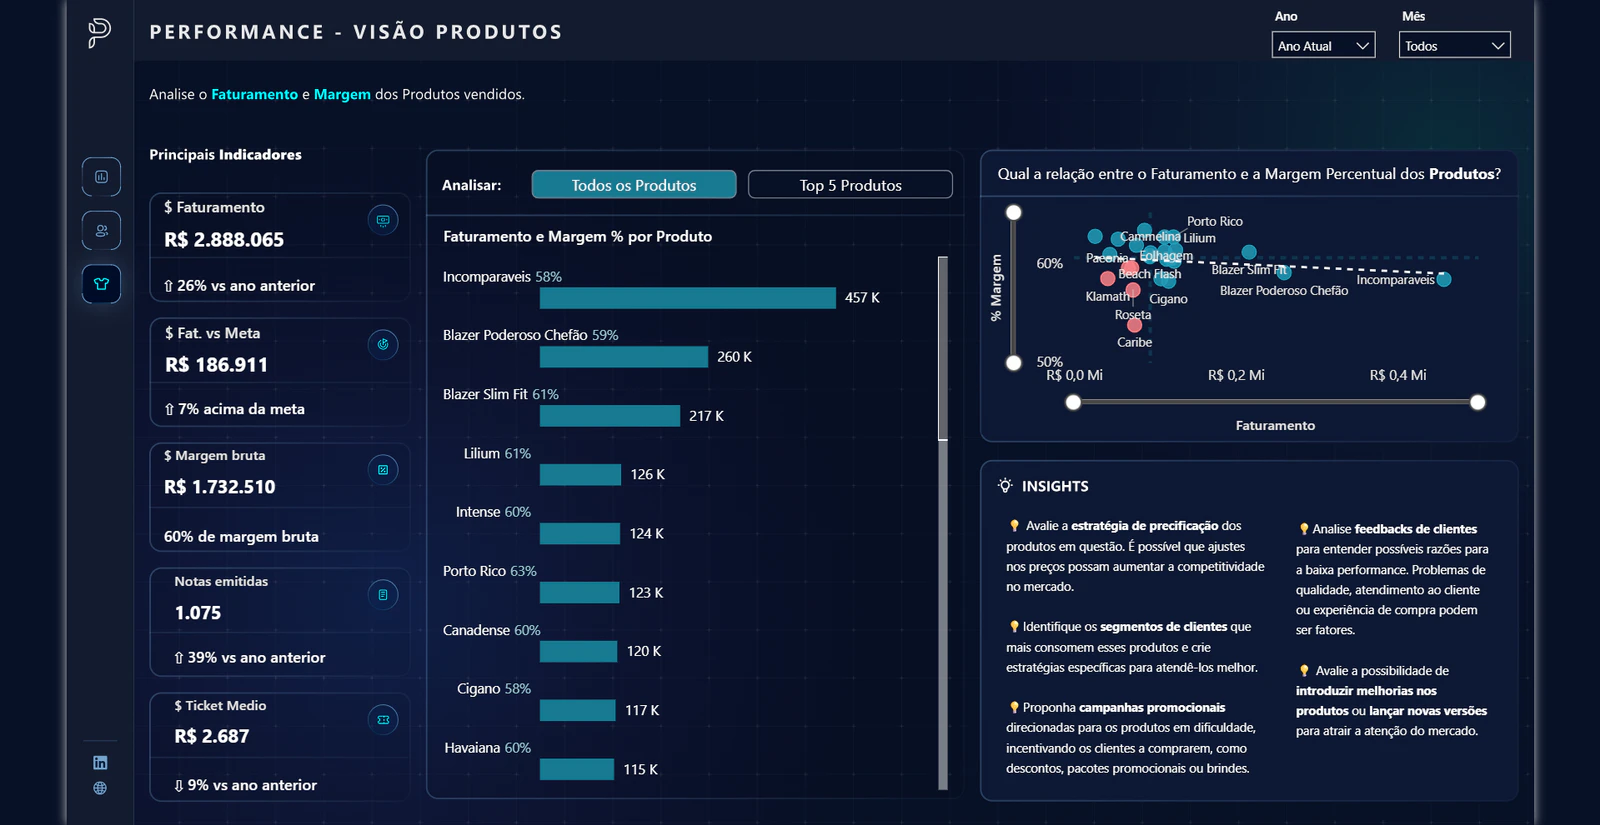The width and height of the screenshot is (1600, 825).
Task: Switch to Top 5 Produtos view
Action: click(x=850, y=185)
